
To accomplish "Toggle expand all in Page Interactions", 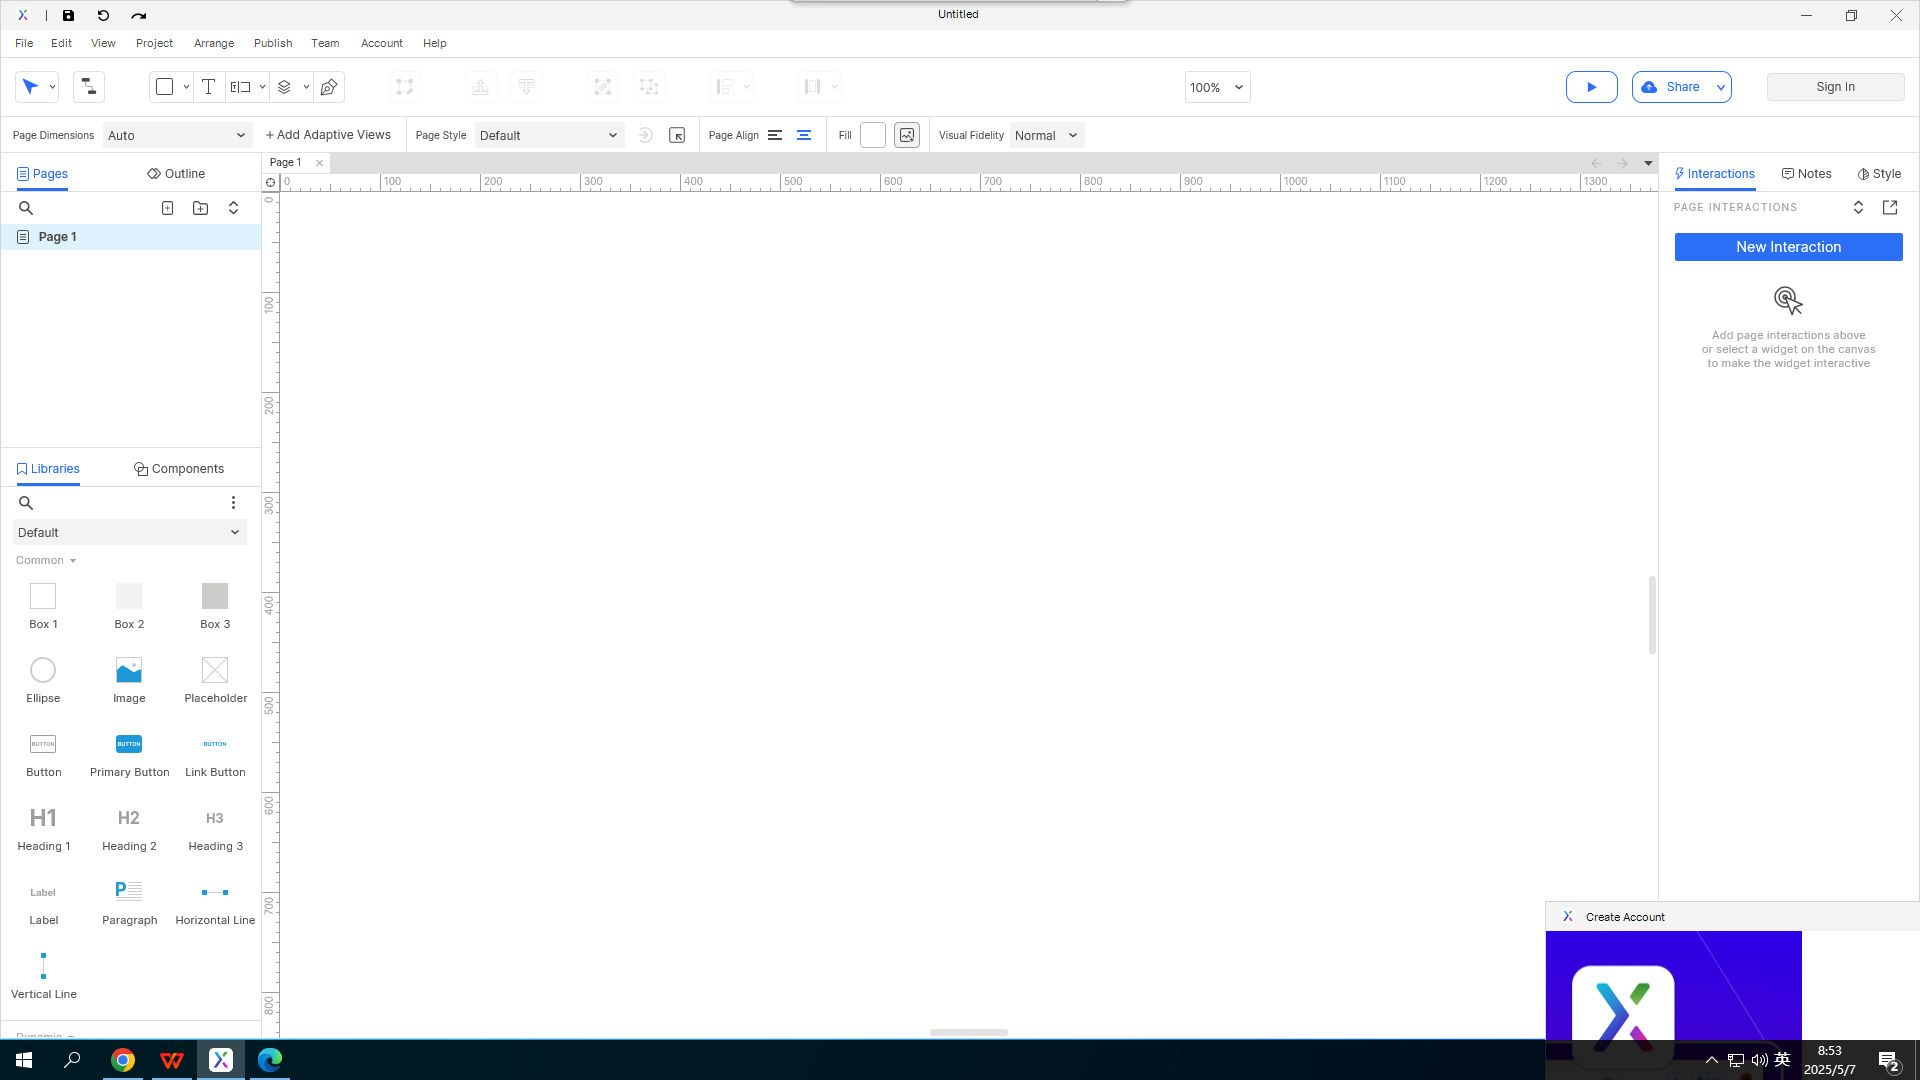I will coord(1858,207).
